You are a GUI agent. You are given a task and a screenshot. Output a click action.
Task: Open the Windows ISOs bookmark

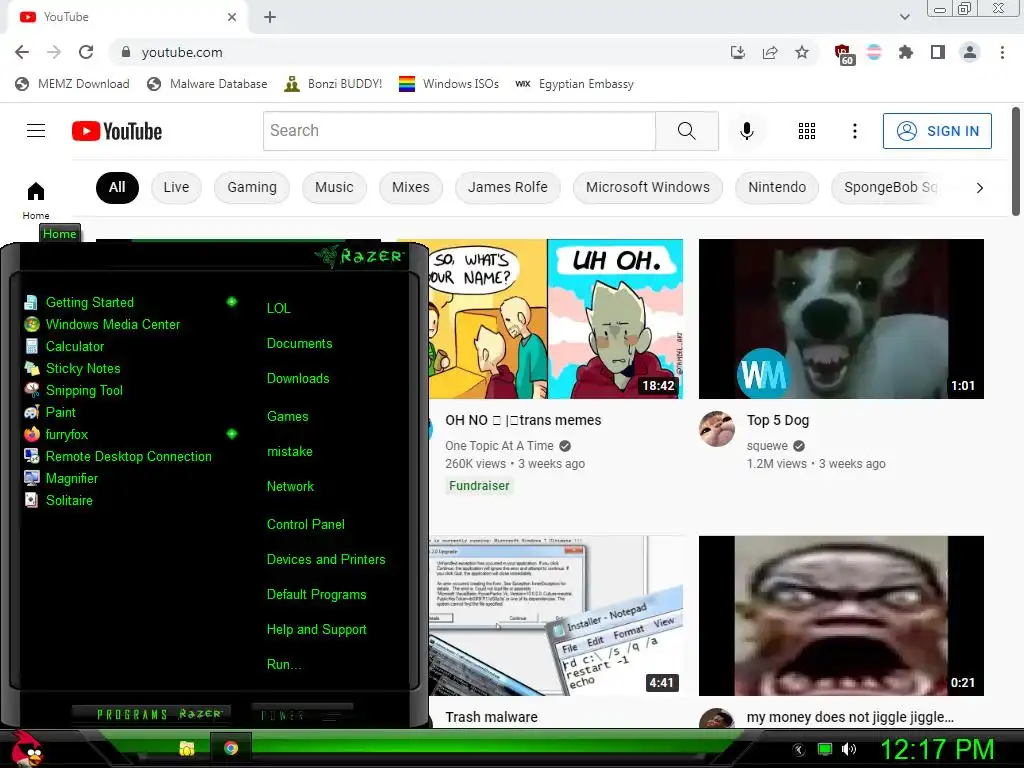[x=449, y=84]
